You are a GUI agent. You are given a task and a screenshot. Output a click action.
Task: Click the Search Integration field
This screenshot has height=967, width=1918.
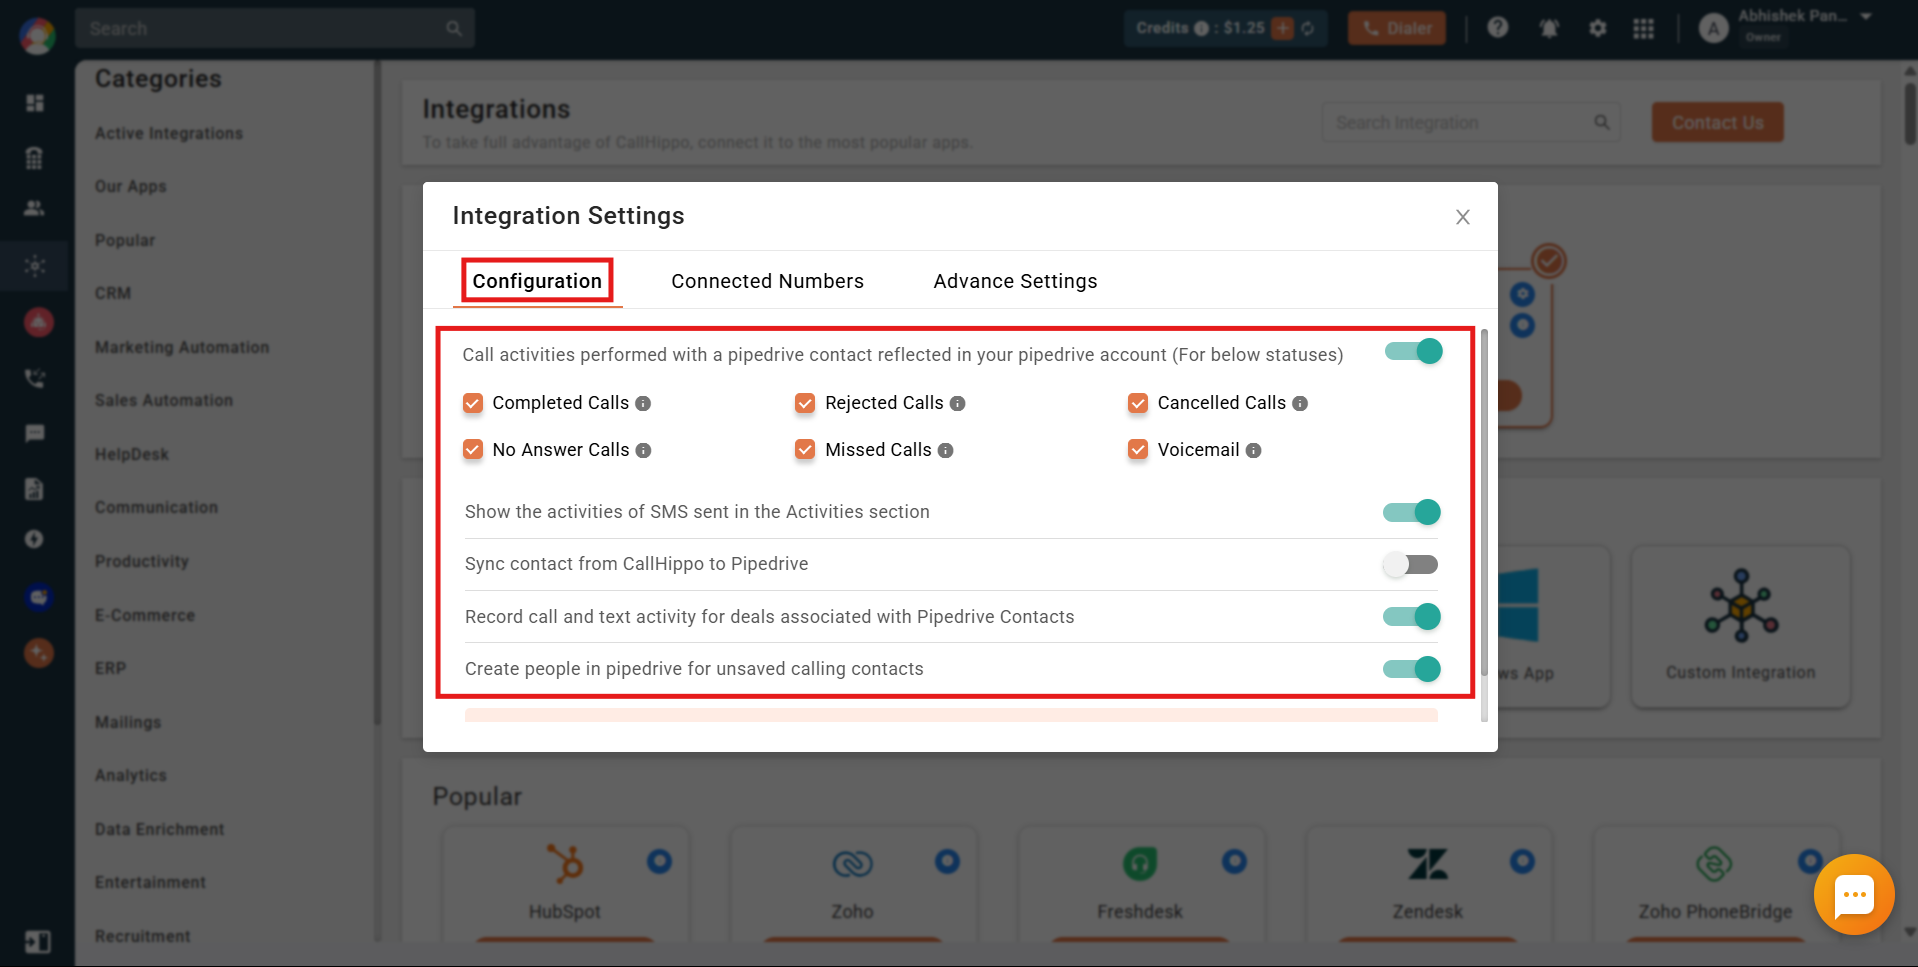pos(1471,122)
